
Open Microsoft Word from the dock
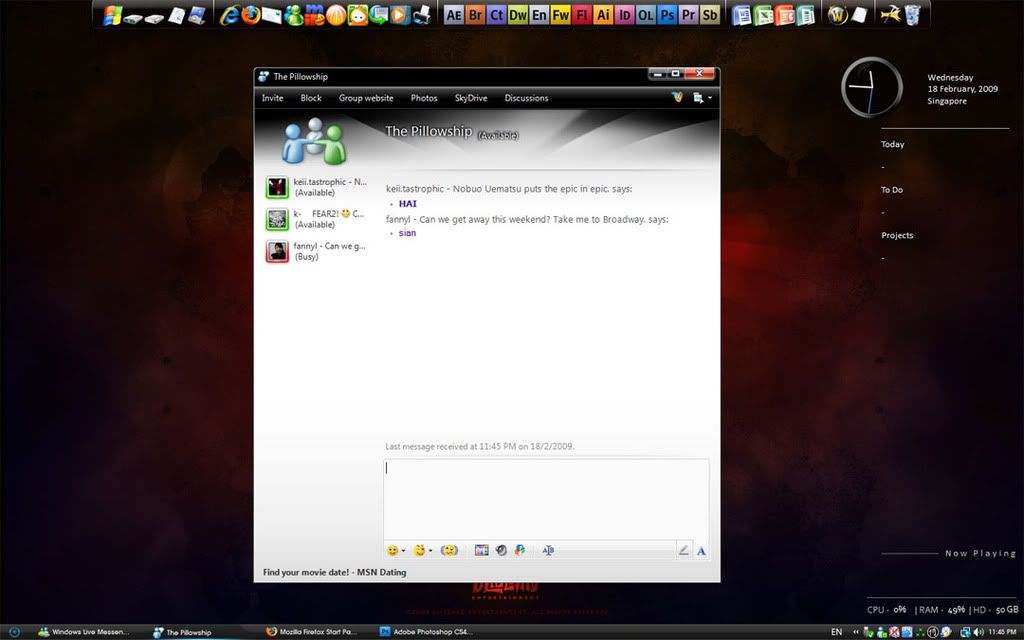741,15
